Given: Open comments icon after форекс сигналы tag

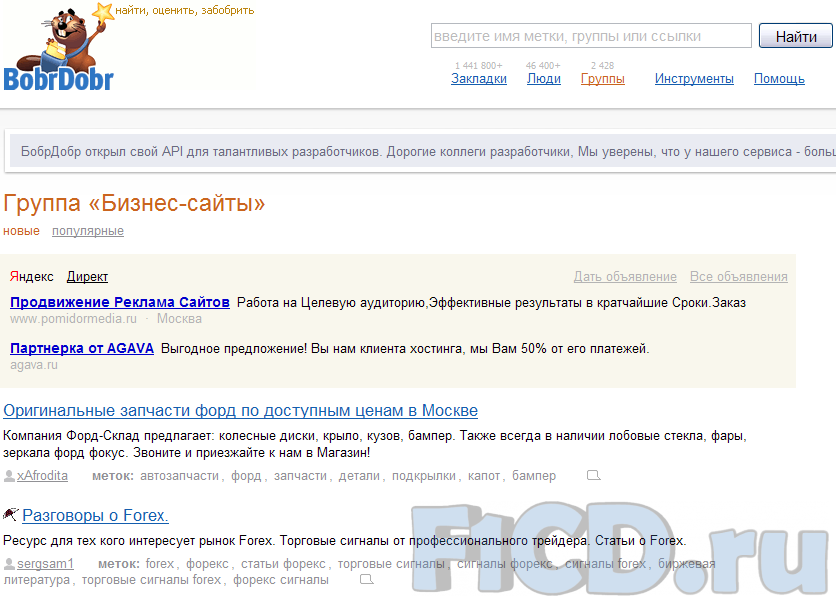Looking at the screenshot, I should [367, 580].
